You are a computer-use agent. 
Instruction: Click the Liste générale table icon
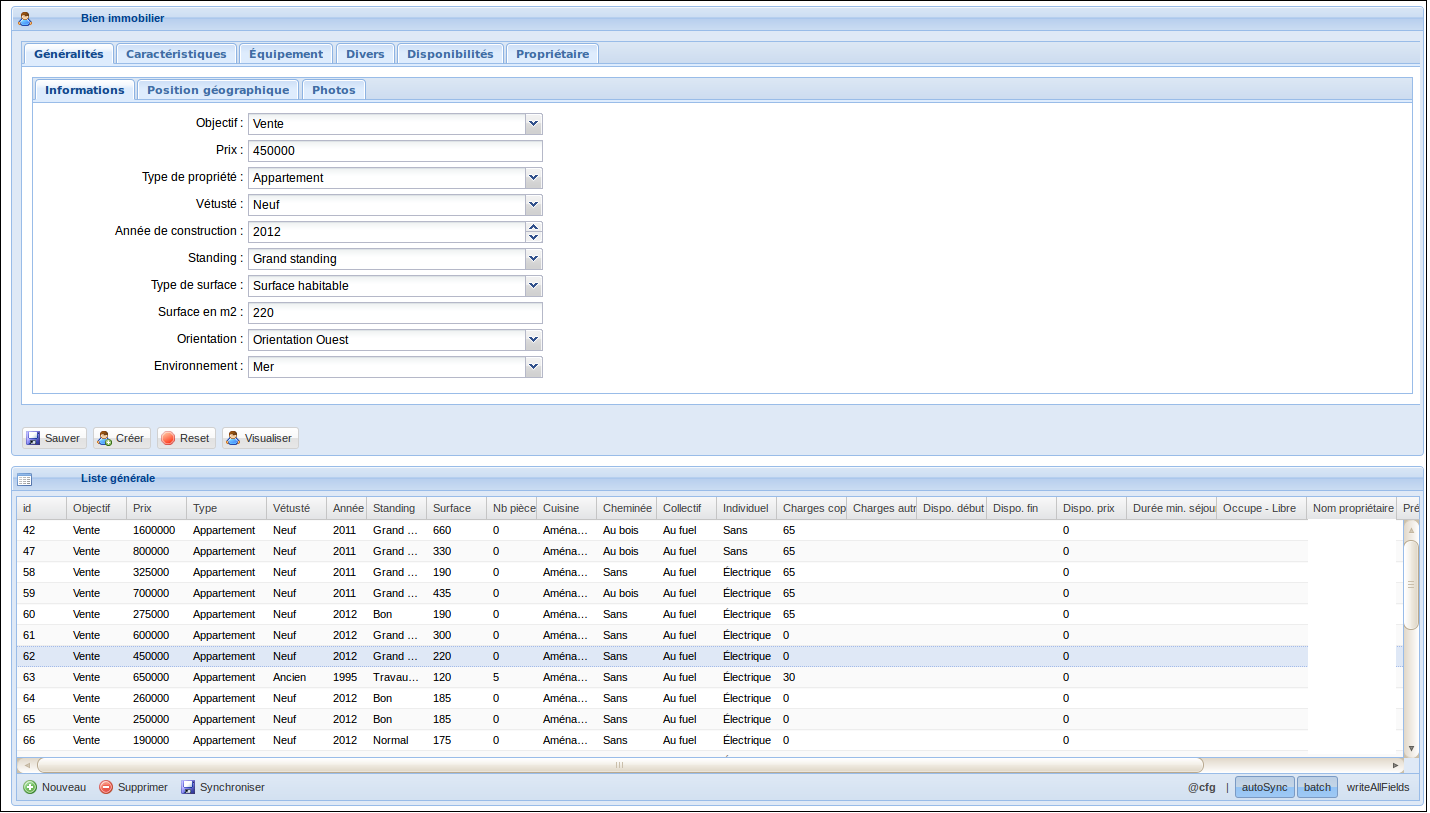tap(25, 479)
